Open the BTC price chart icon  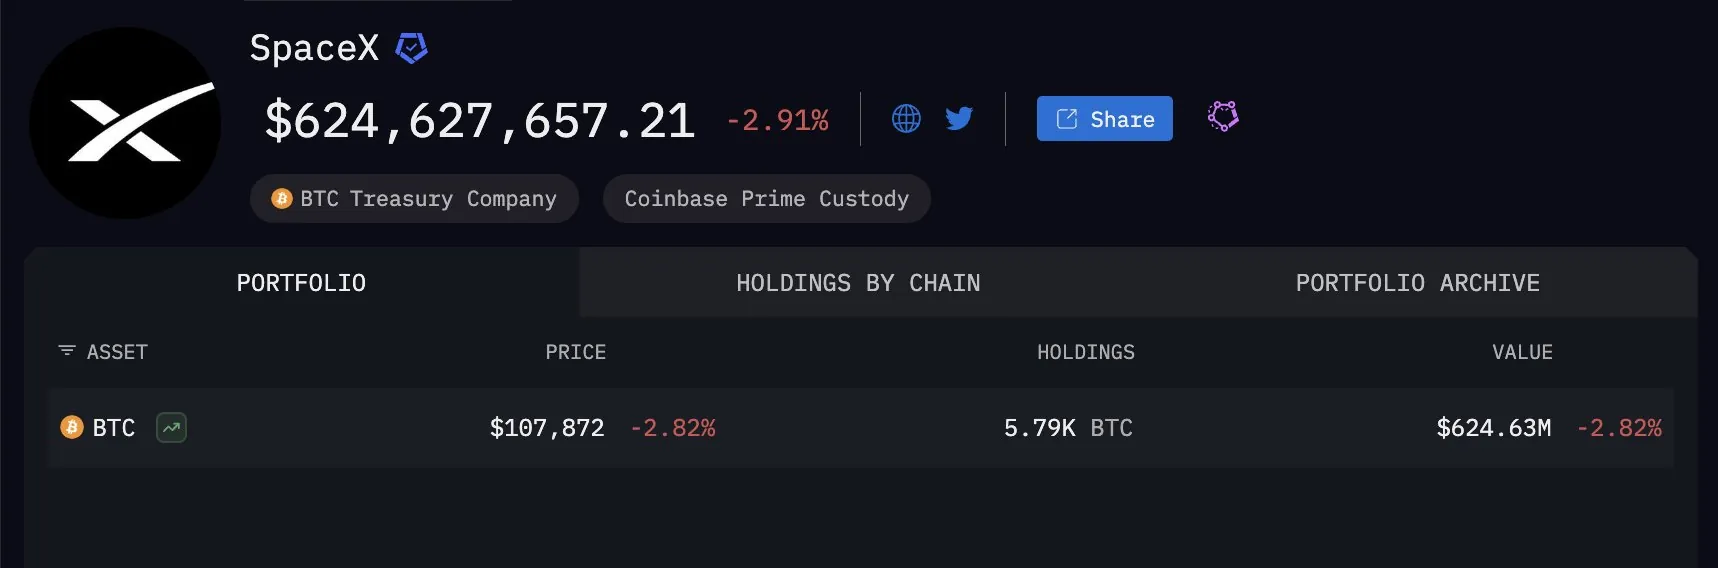click(171, 428)
